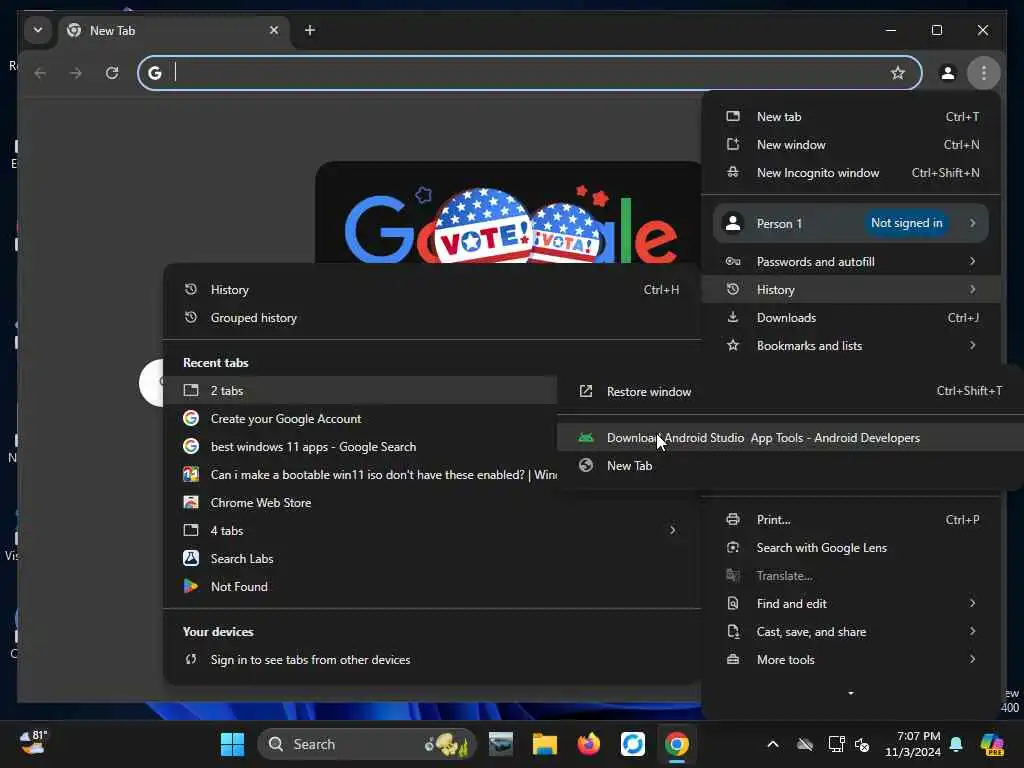The image size is (1024, 768).
Task: Show hidden system tray icons
Action: pyautogui.click(x=773, y=744)
